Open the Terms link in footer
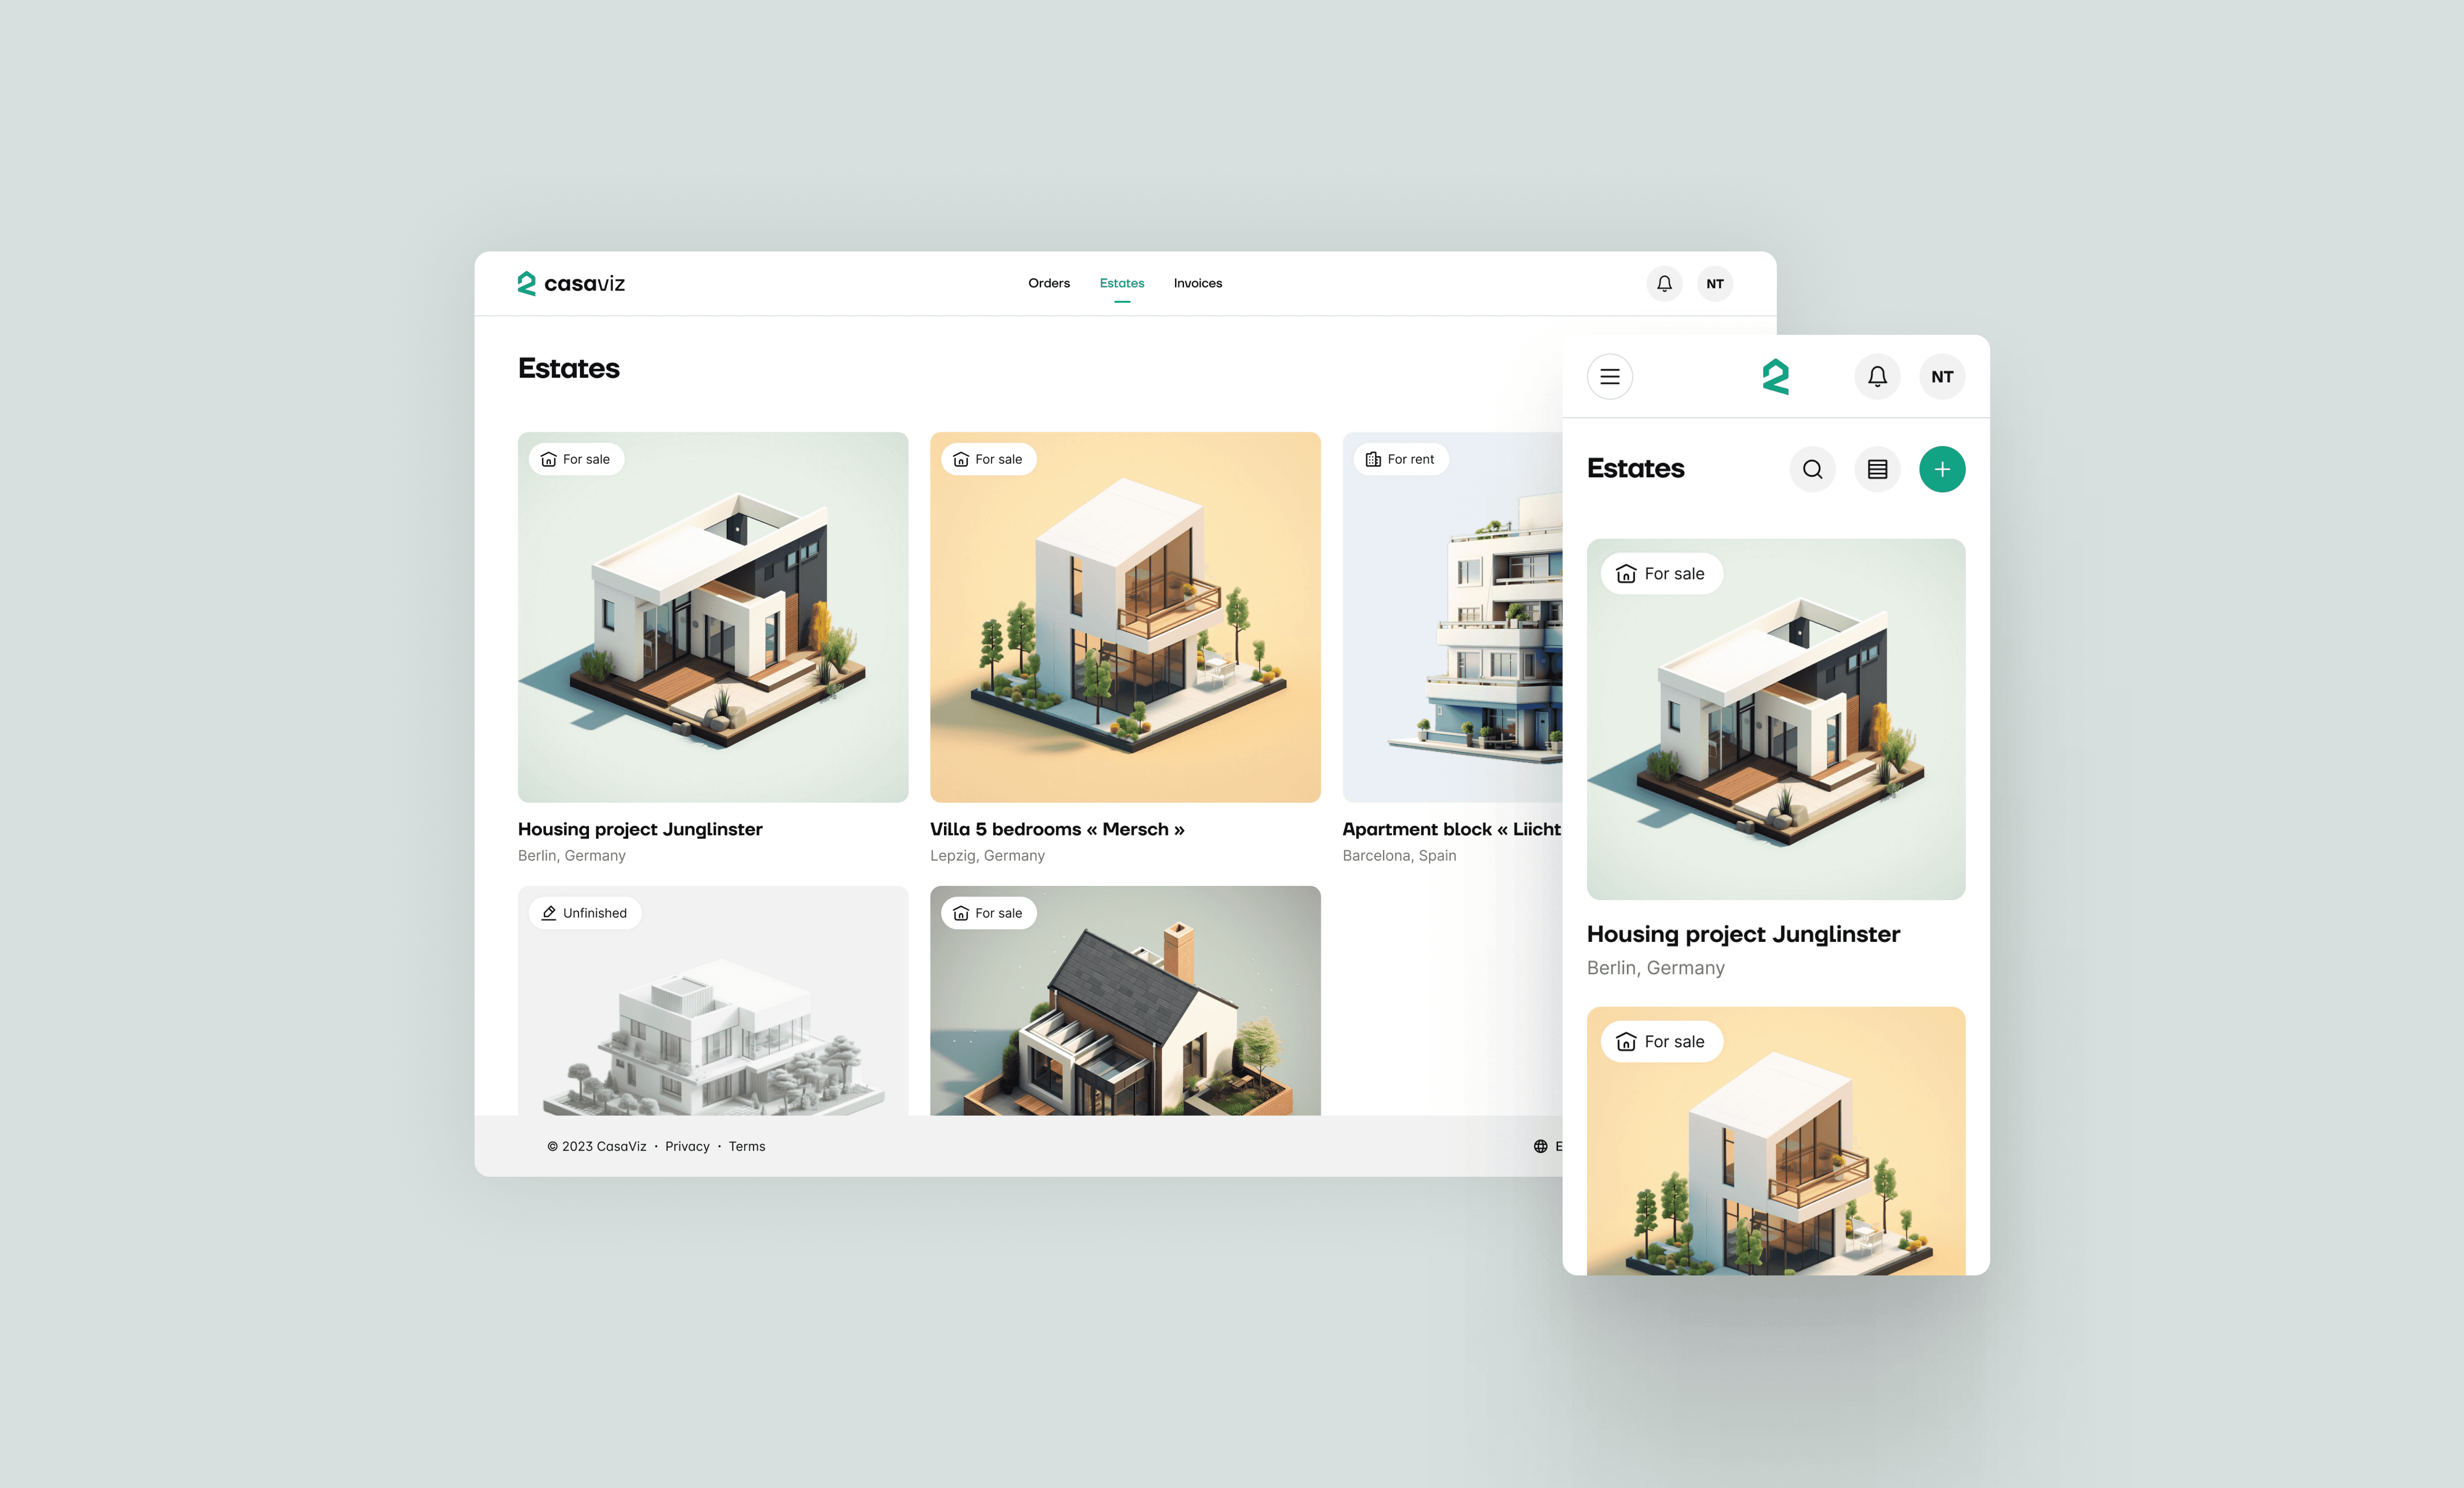The width and height of the screenshot is (2464, 1488). (x=746, y=1146)
